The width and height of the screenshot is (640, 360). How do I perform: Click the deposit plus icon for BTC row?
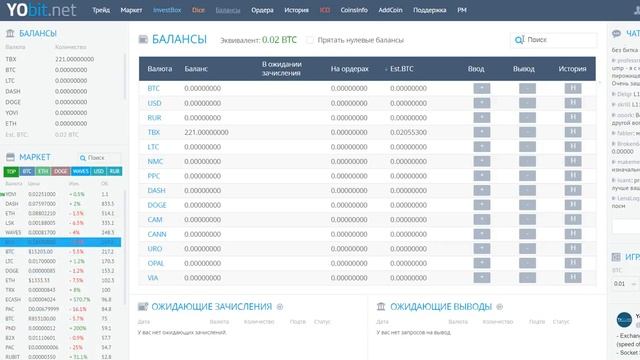[x=482, y=88]
